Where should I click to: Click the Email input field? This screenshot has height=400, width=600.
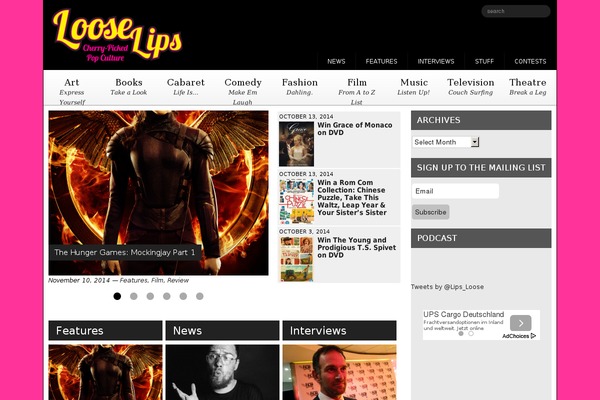click(455, 191)
